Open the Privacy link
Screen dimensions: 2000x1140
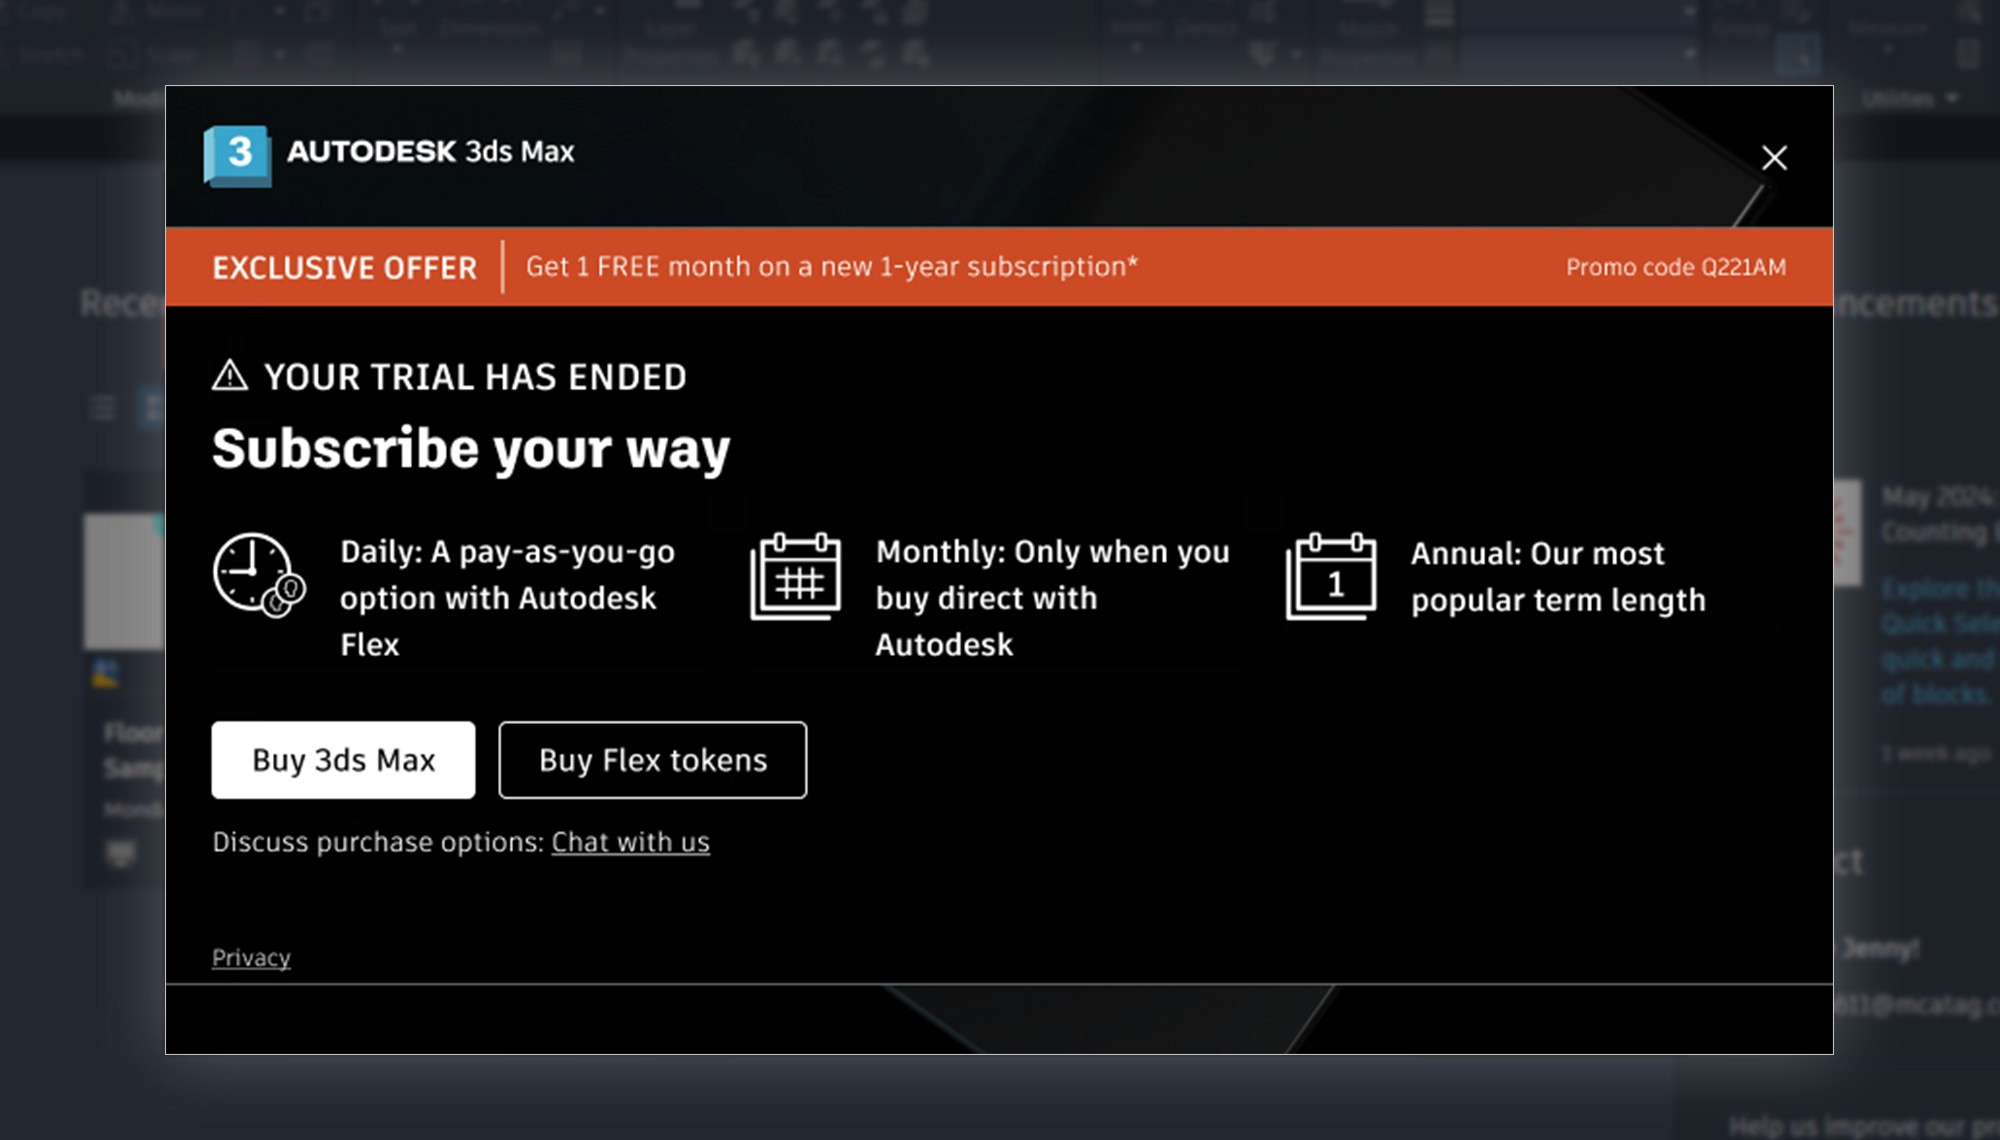[x=251, y=958]
